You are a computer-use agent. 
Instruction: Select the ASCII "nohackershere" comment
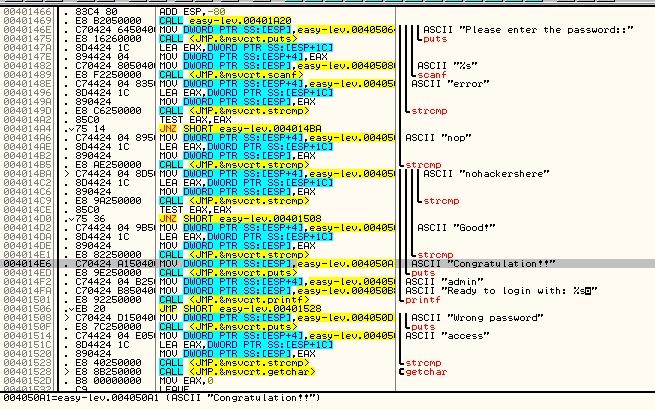pos(486,173)
